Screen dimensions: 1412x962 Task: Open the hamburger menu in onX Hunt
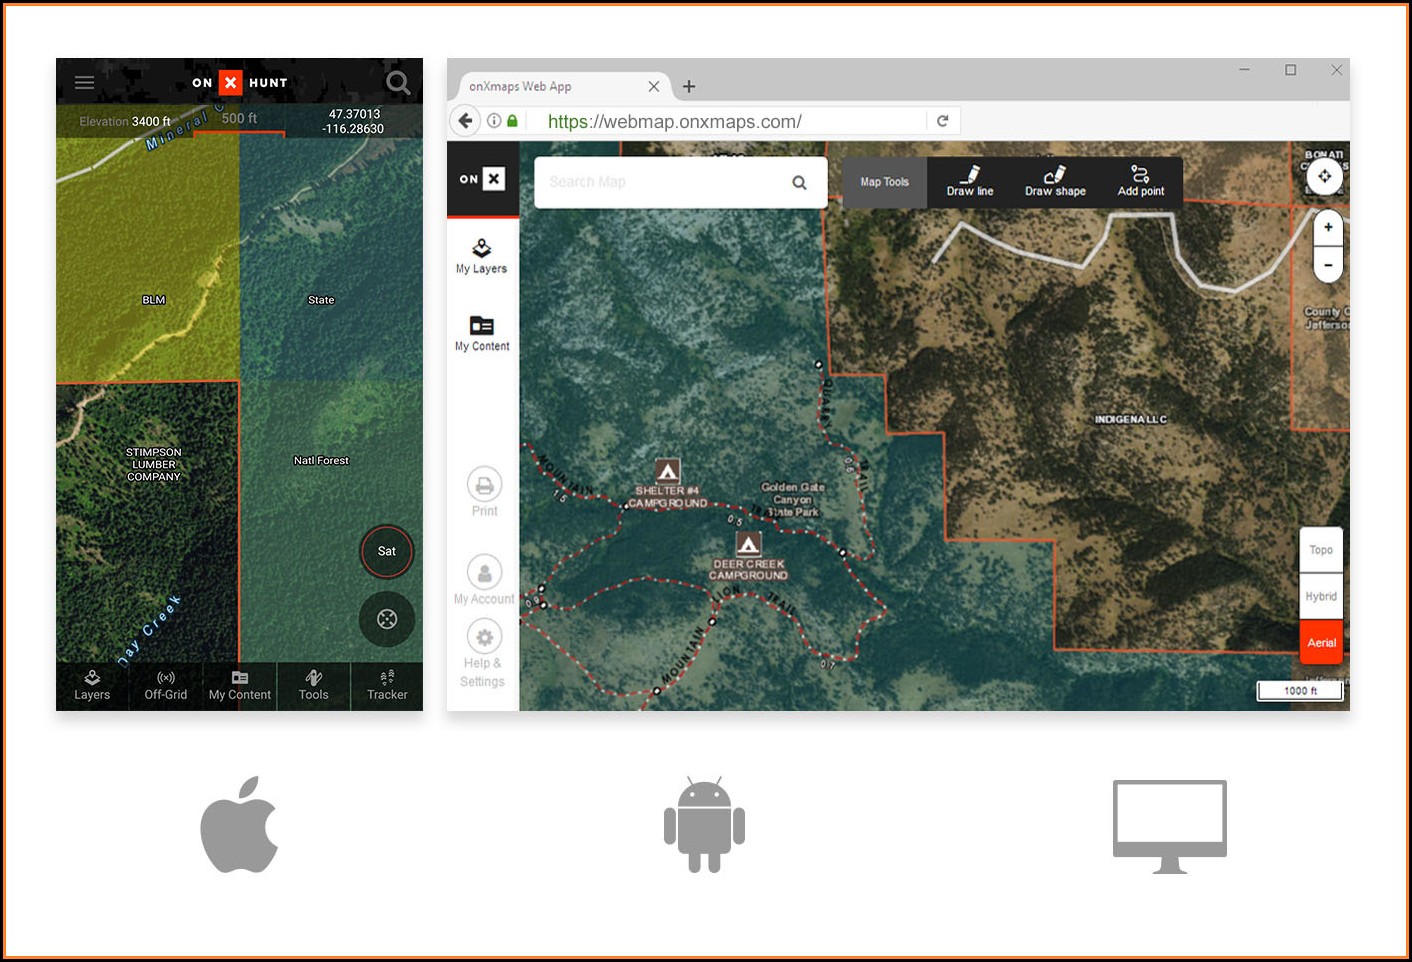(85, 83)
